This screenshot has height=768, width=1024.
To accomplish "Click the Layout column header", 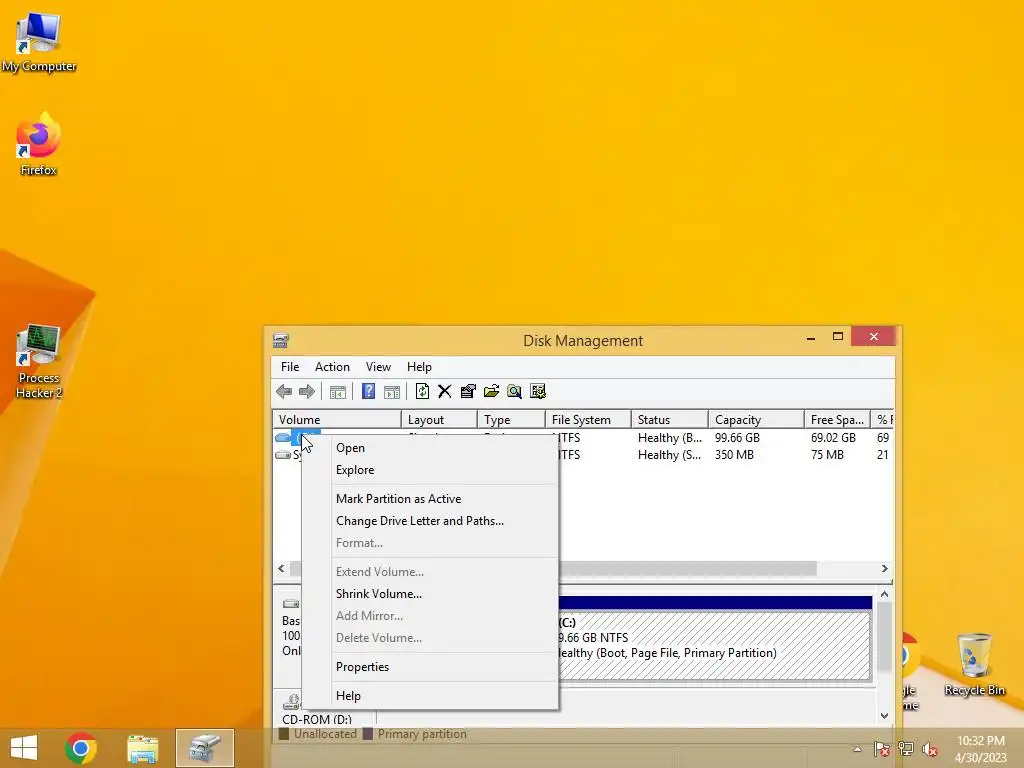I will (x=440, y=419).
